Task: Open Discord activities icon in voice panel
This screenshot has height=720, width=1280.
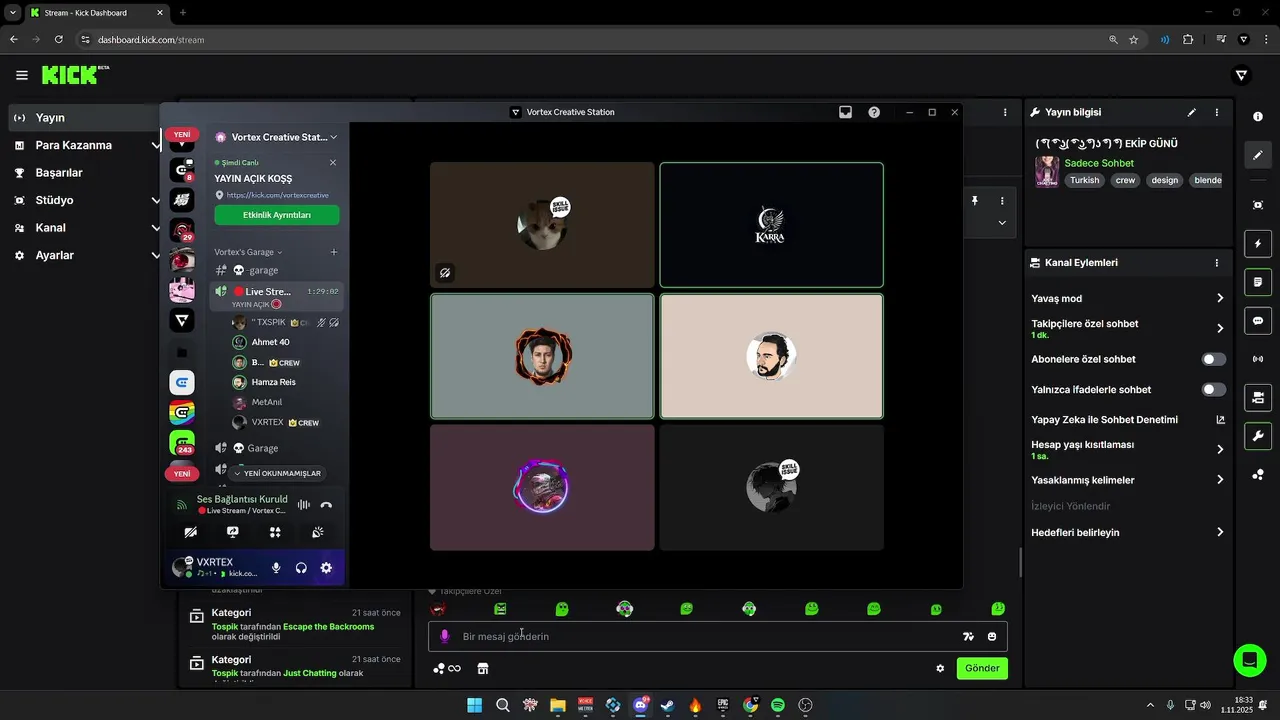Action: (x=275, y=532)
